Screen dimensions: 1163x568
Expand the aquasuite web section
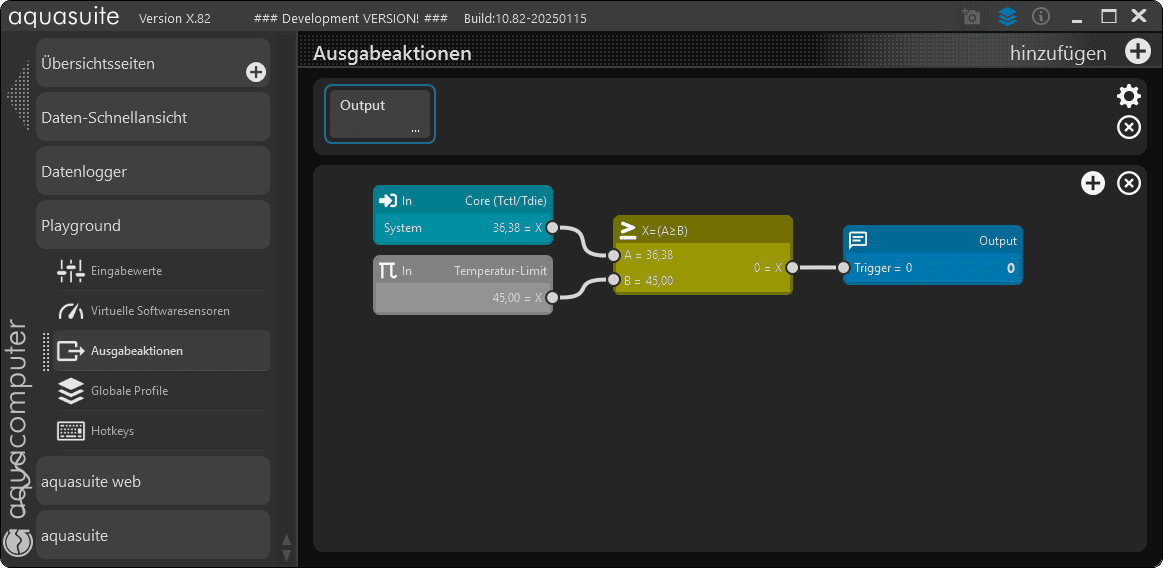pos(153,481)
